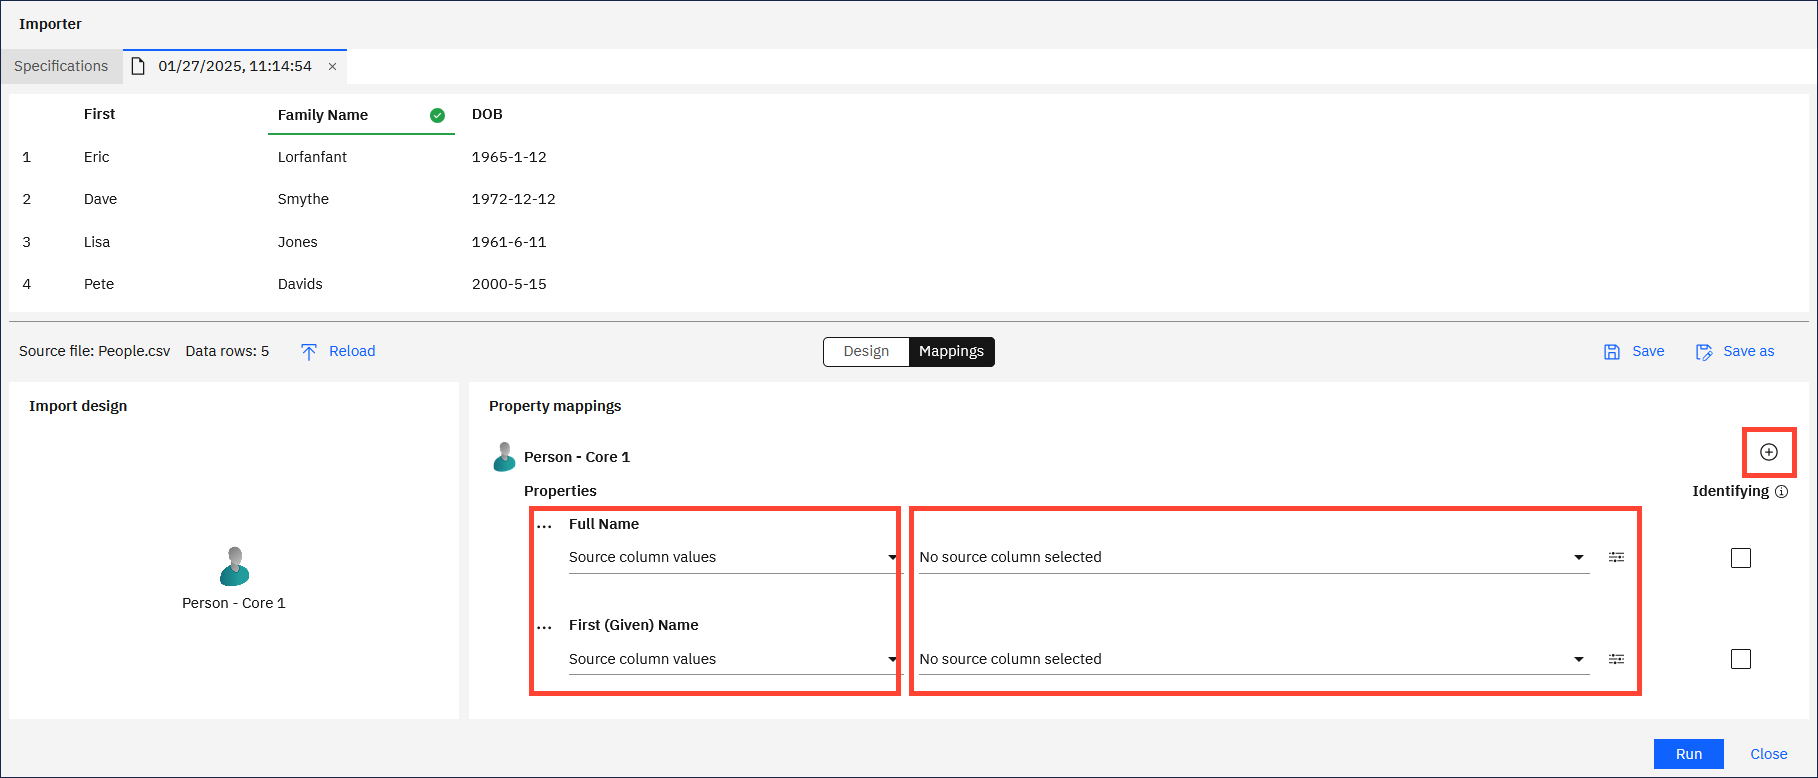
Task: Open settings icon for First (Given) Name mapping
Action: [1616, 659]
